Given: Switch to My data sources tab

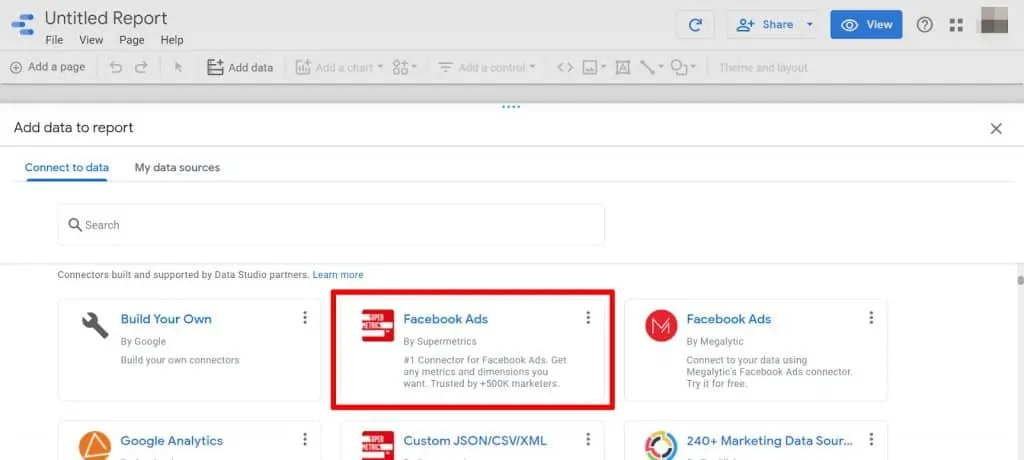Looking at the screenshot, I should pos(177,168).
